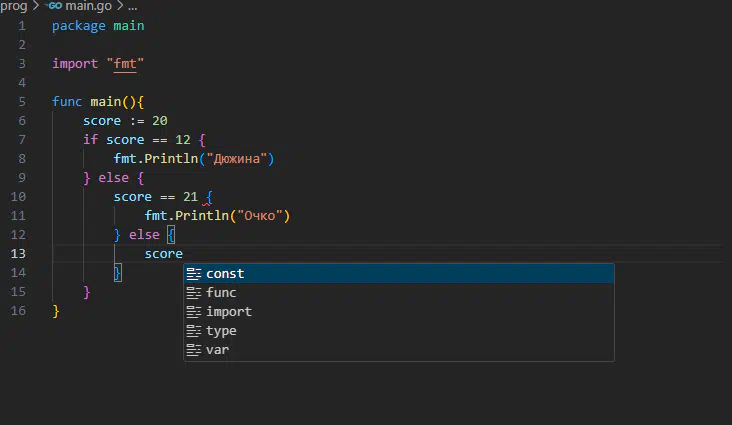Open the prog folder breadcrumb

[x=14, y=6]
